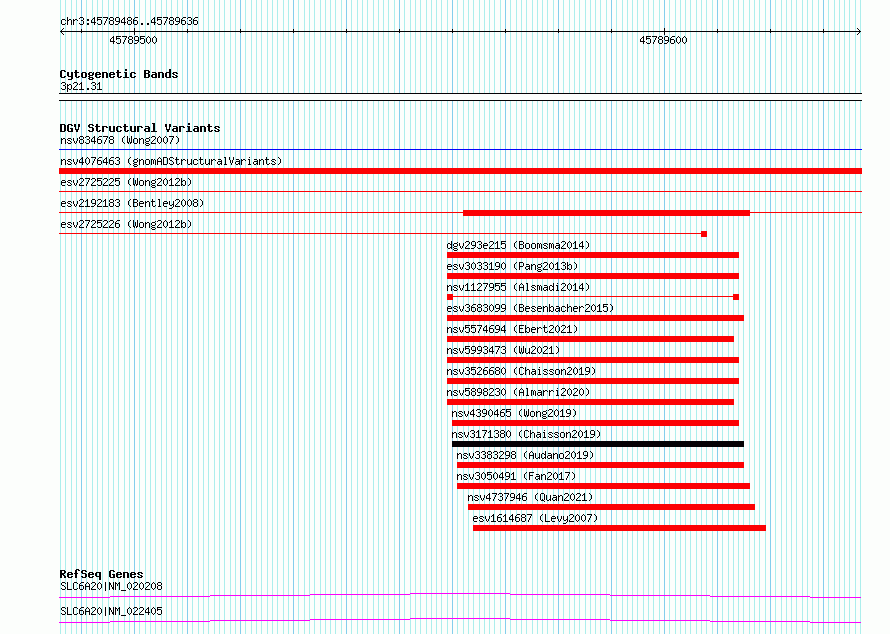The image size is (890, 634).
Task: Click red bar under esv3033190 (Pang2013b)
Action: 593,276
